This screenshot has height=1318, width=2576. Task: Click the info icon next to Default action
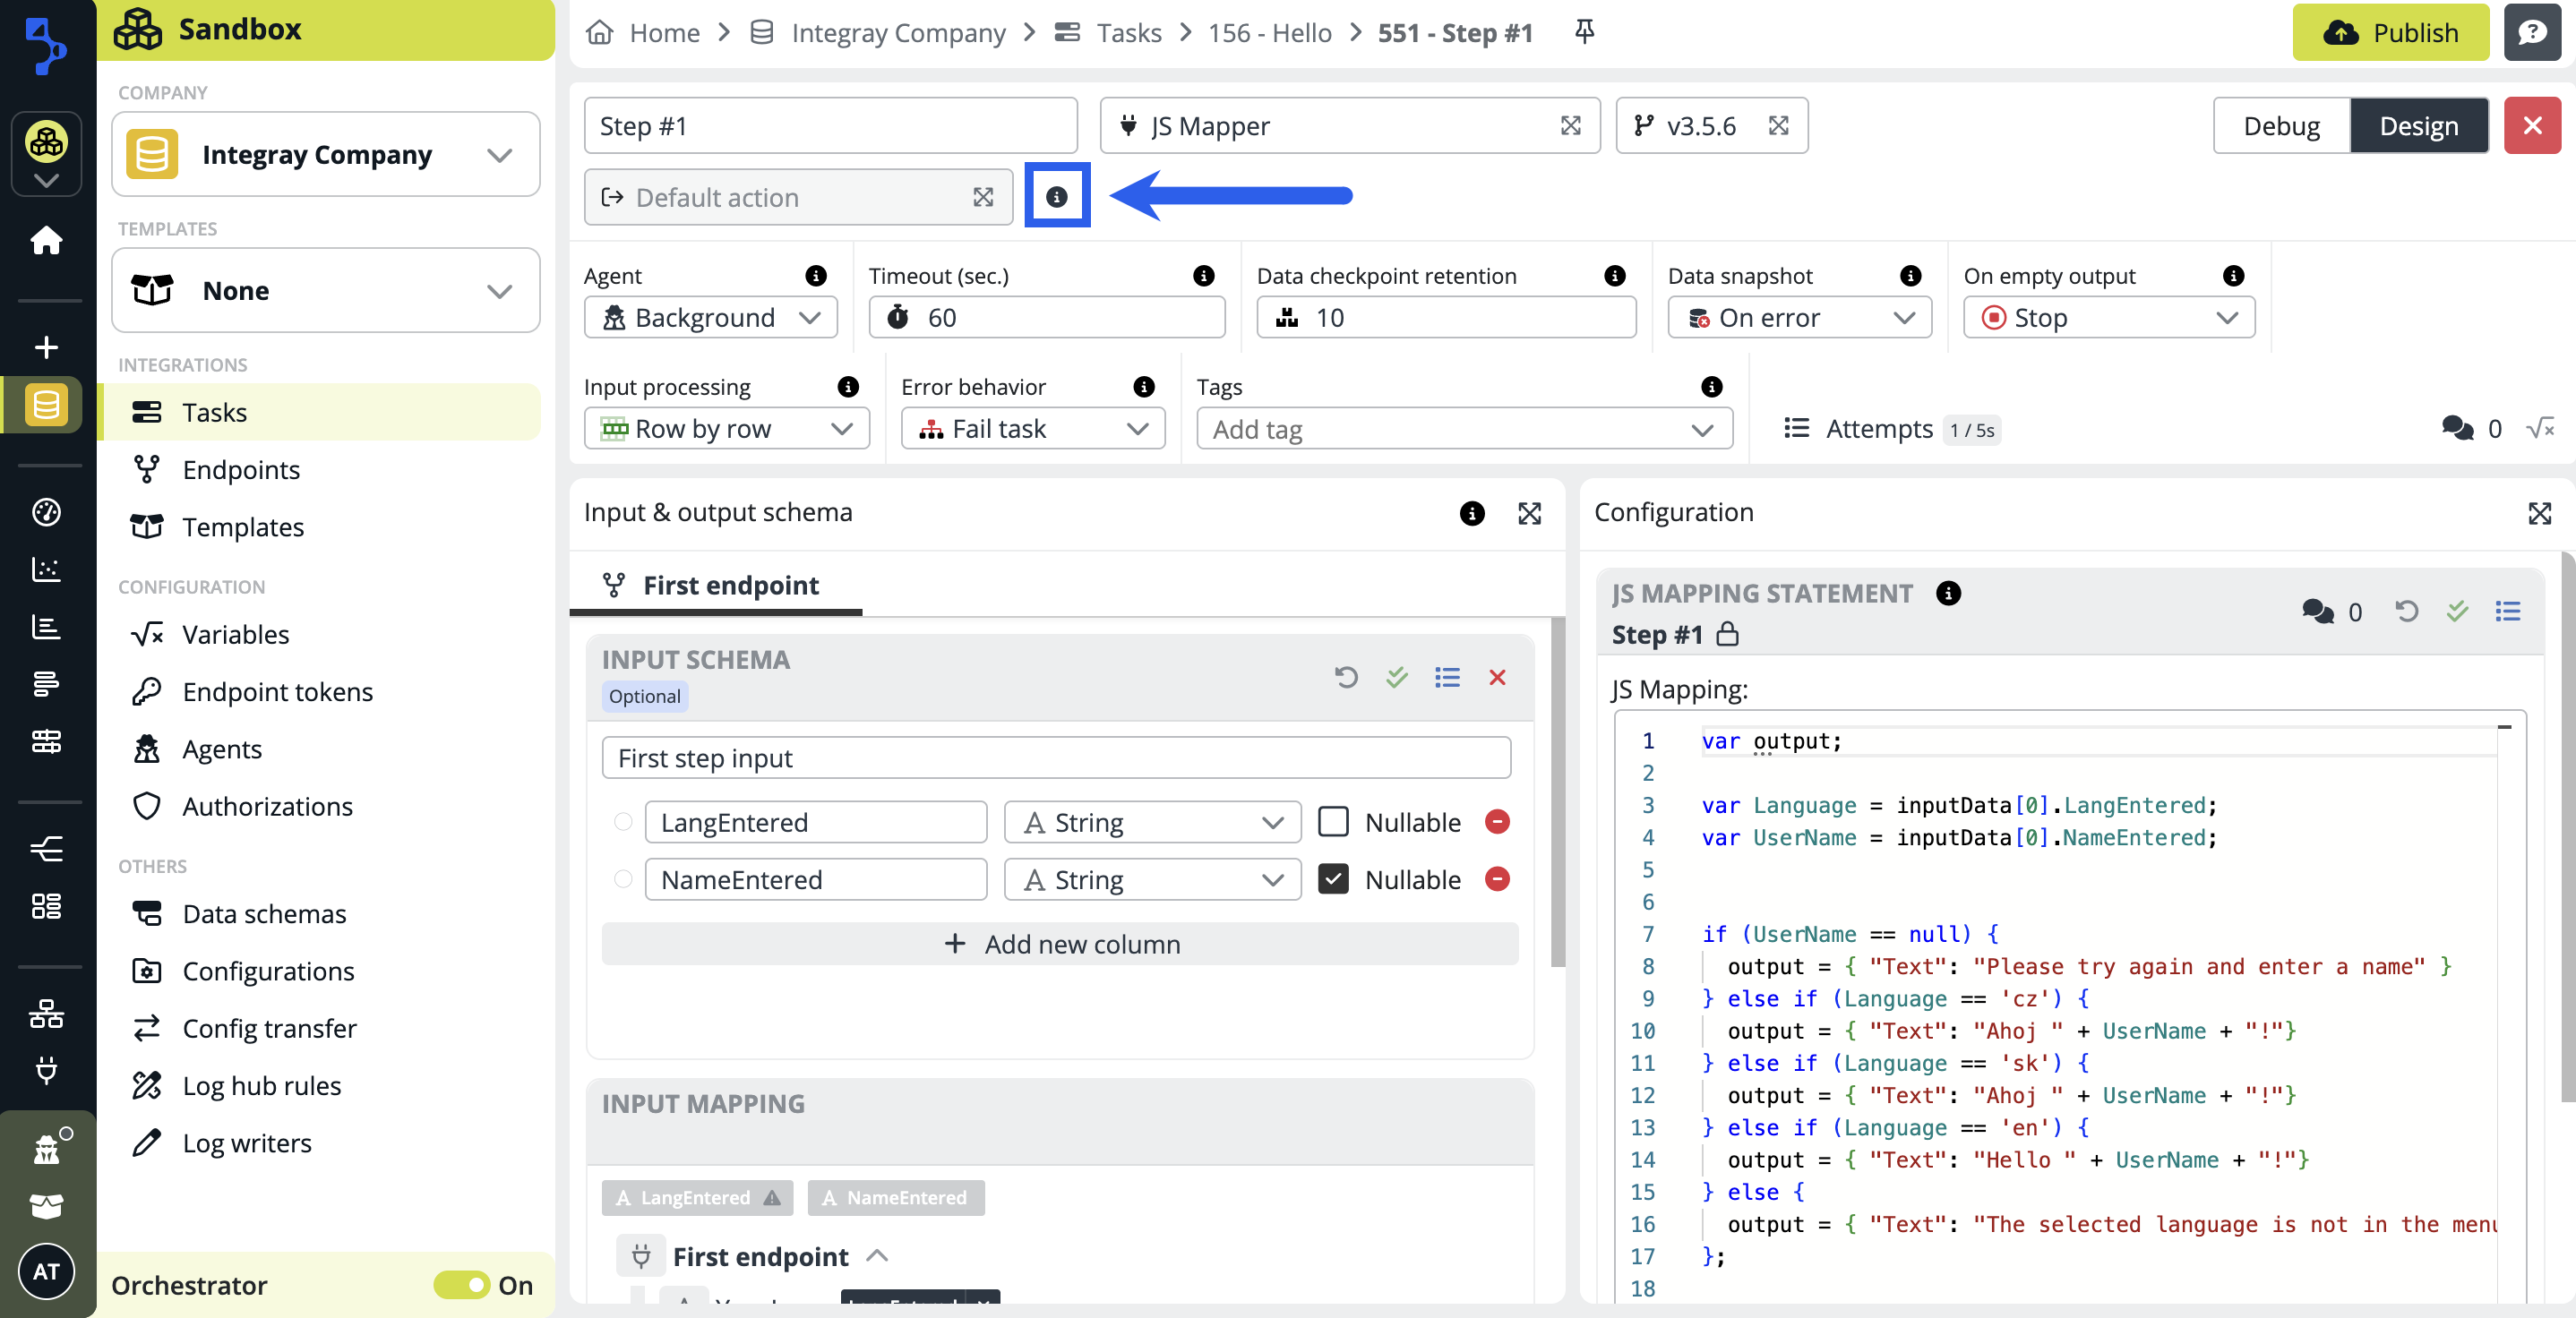click(1056, 197)
